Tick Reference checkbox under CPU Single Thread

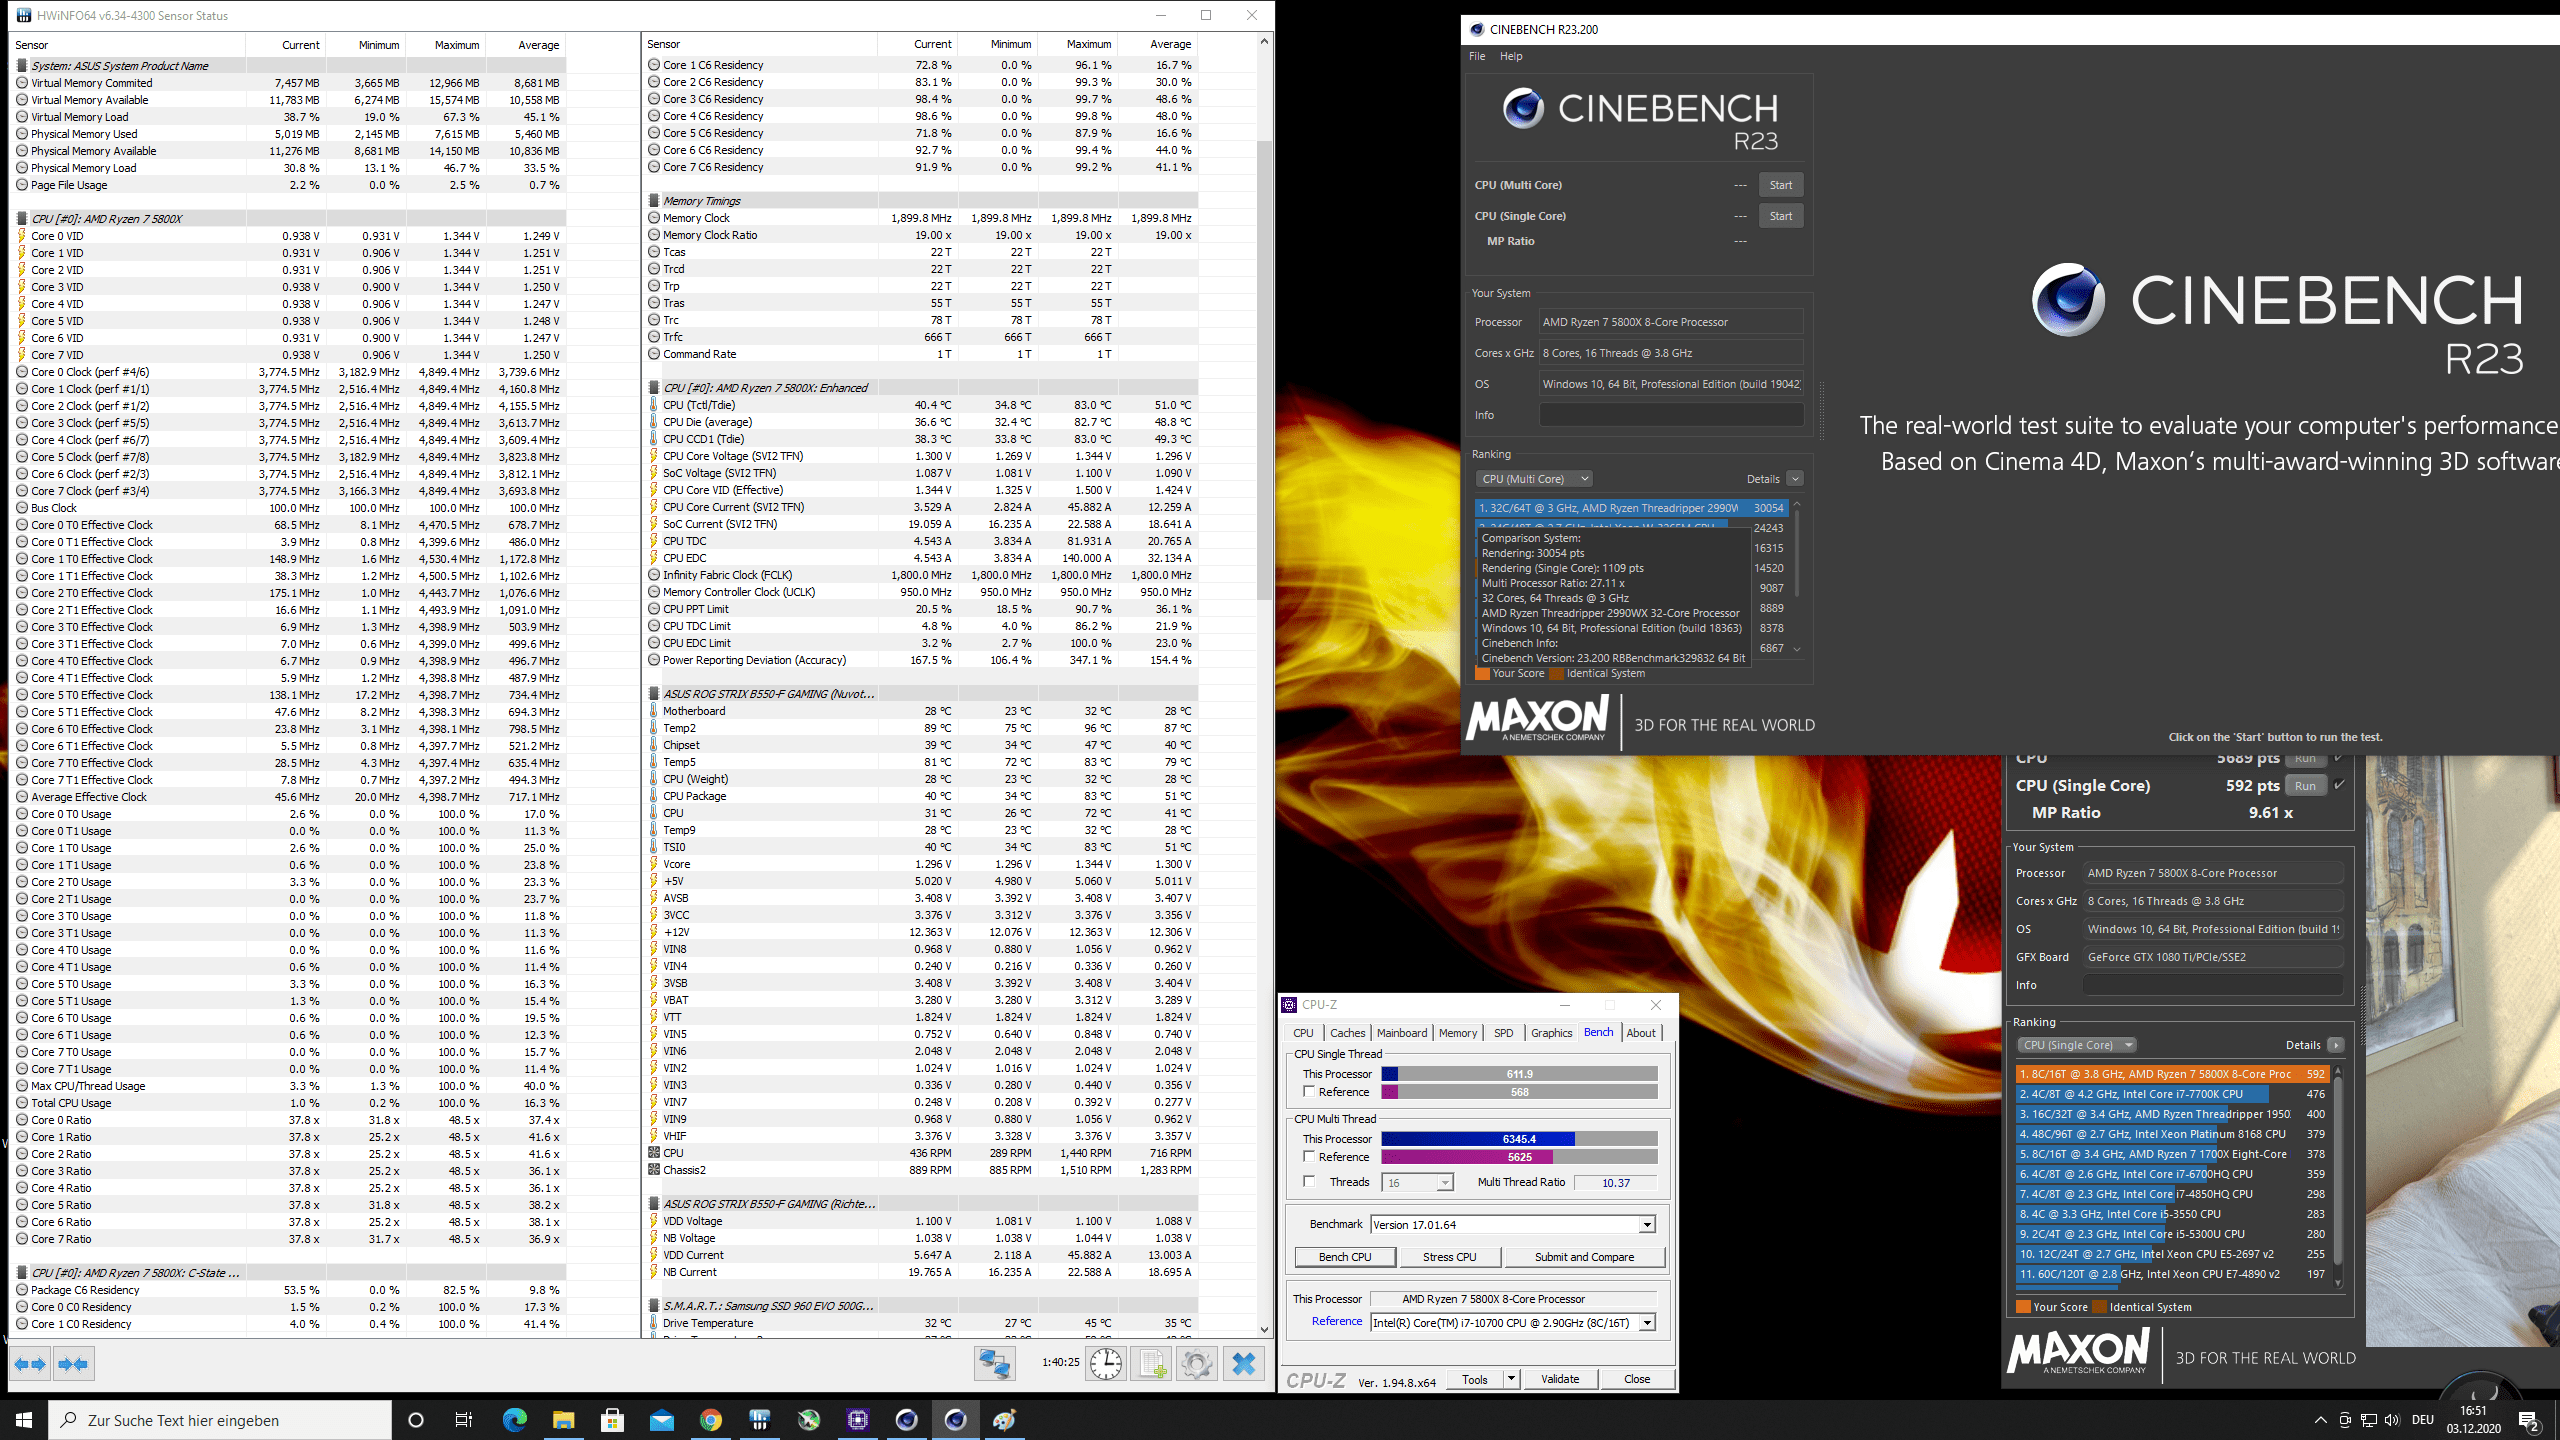[1308, 1092]
